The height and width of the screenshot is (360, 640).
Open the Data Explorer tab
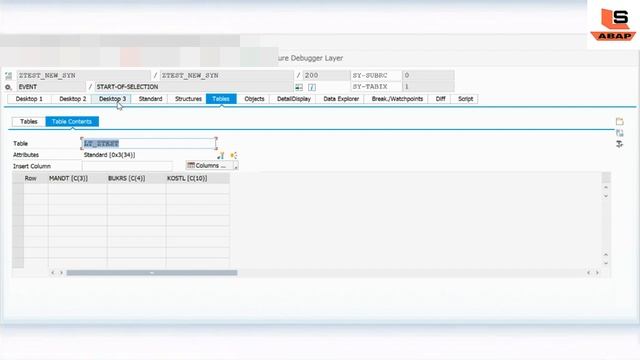(x=341, y=99)
